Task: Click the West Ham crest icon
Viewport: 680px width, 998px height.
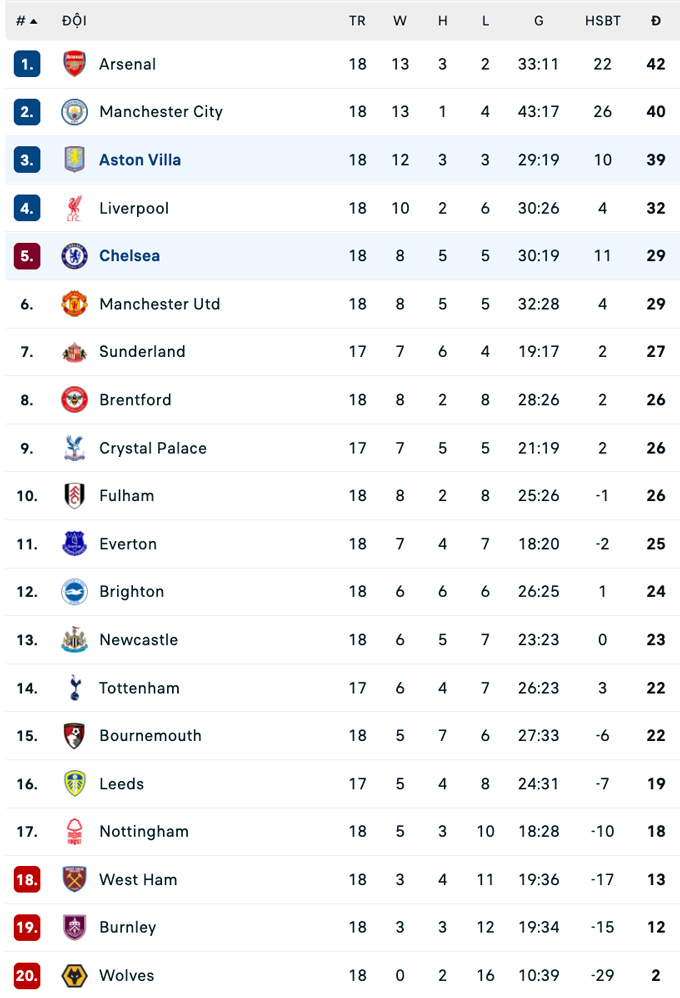Action: [x=75, y=880]
